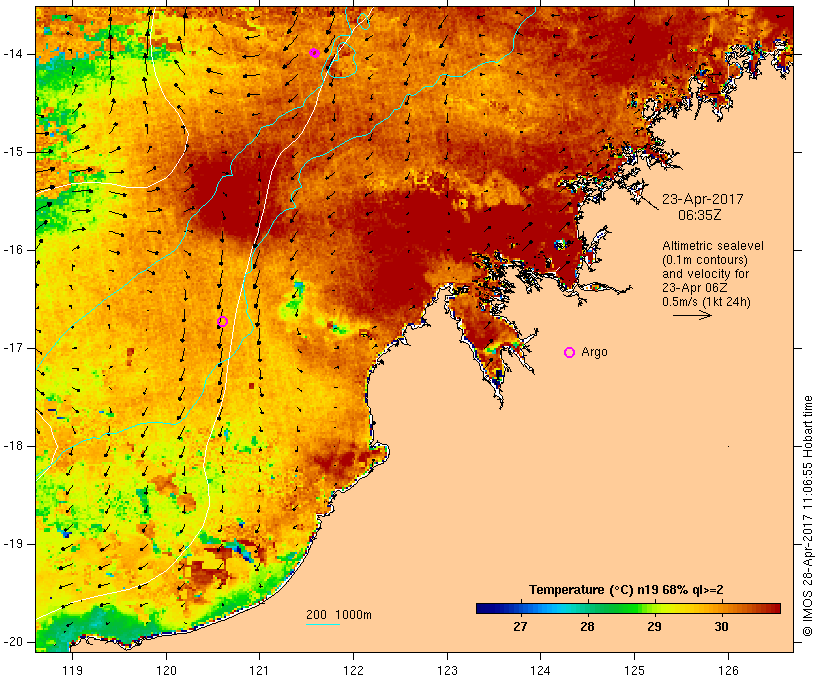Click the '06:35Z' time label
The height and width of the screenshot is (680, 820).
click(699, 215)
